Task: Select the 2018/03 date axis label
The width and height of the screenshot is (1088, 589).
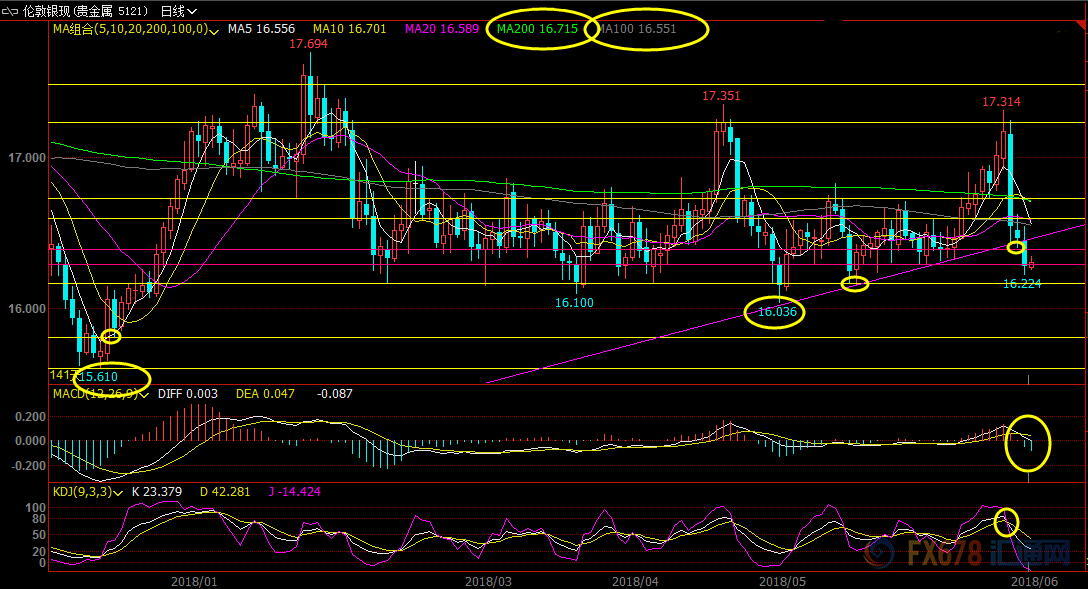Action: tap(487, 580)
